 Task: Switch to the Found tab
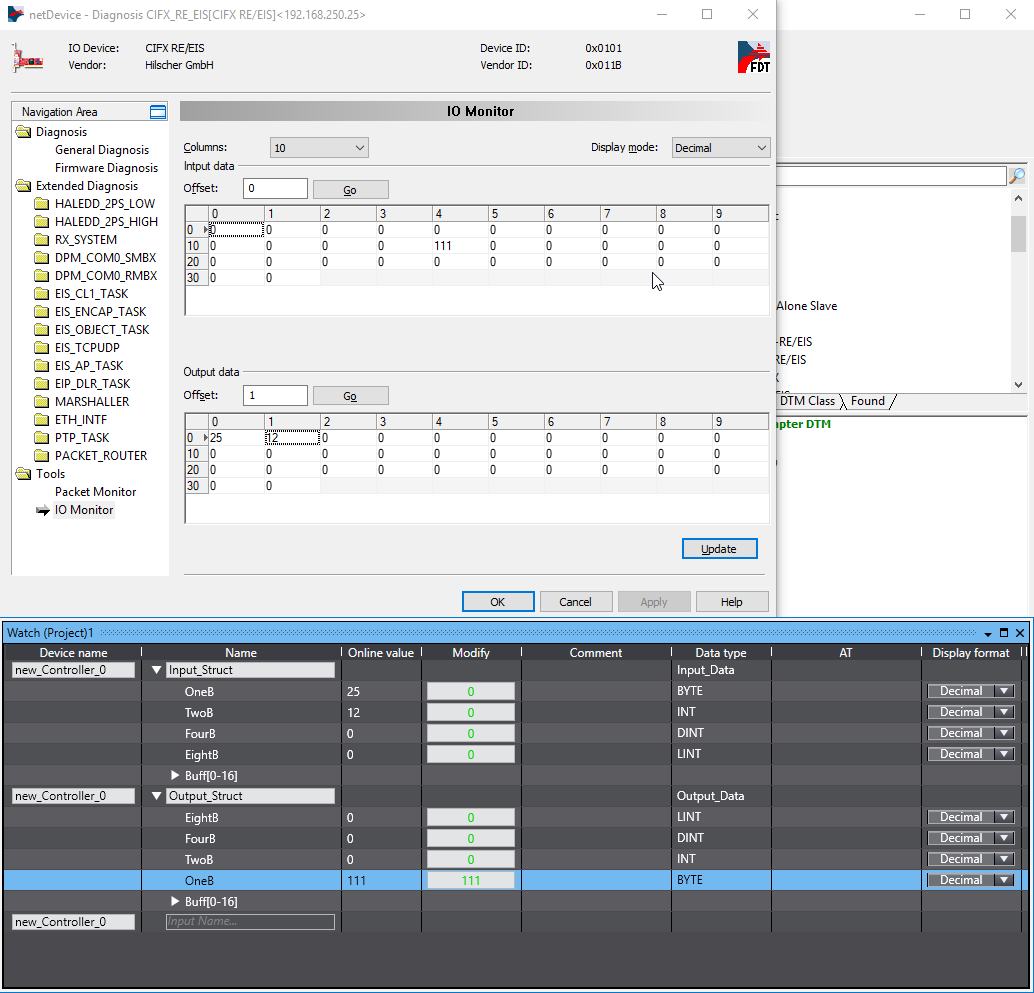click(867, 401)
